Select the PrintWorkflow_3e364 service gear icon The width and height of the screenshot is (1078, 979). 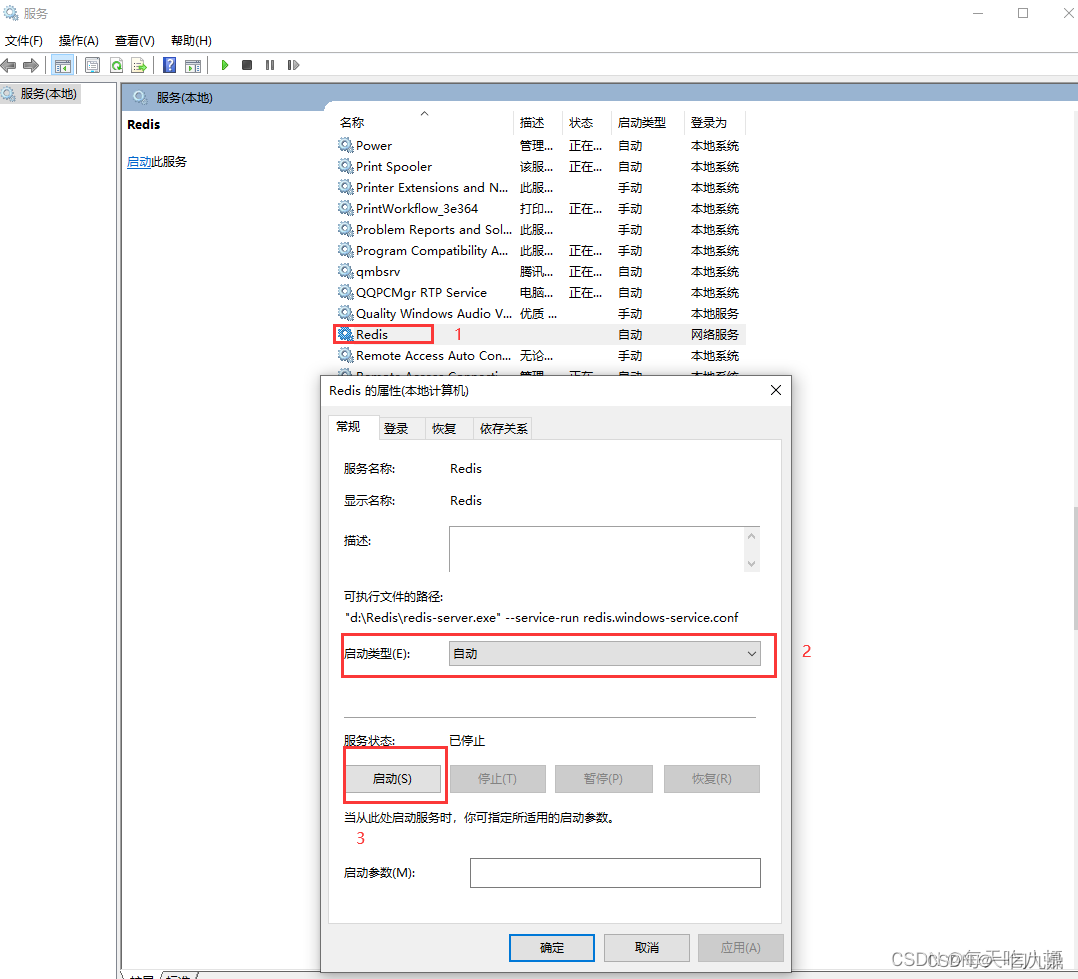tap(345, 208)
